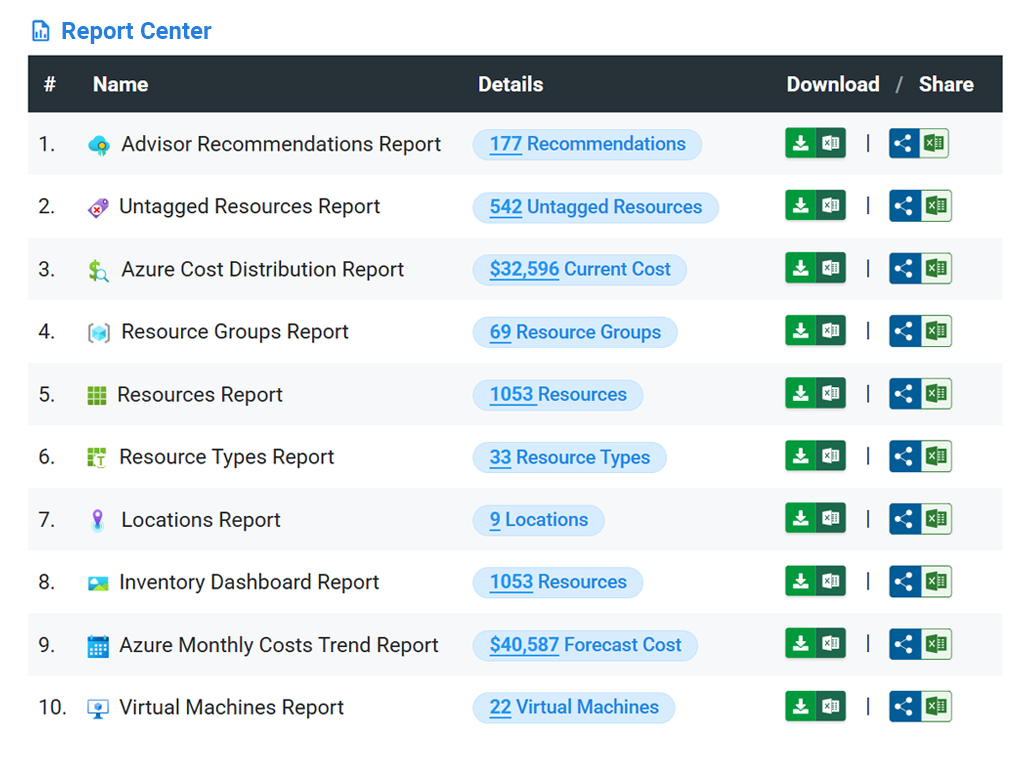This screenshot has width=1024, height=768.
Task: Click the Untagged Resources tag icon
Action: coord(98,208)
